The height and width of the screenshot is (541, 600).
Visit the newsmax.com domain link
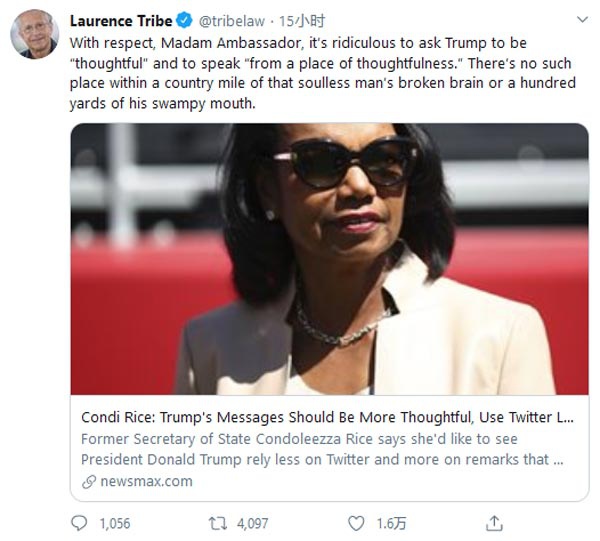click(x=146, y=481)
